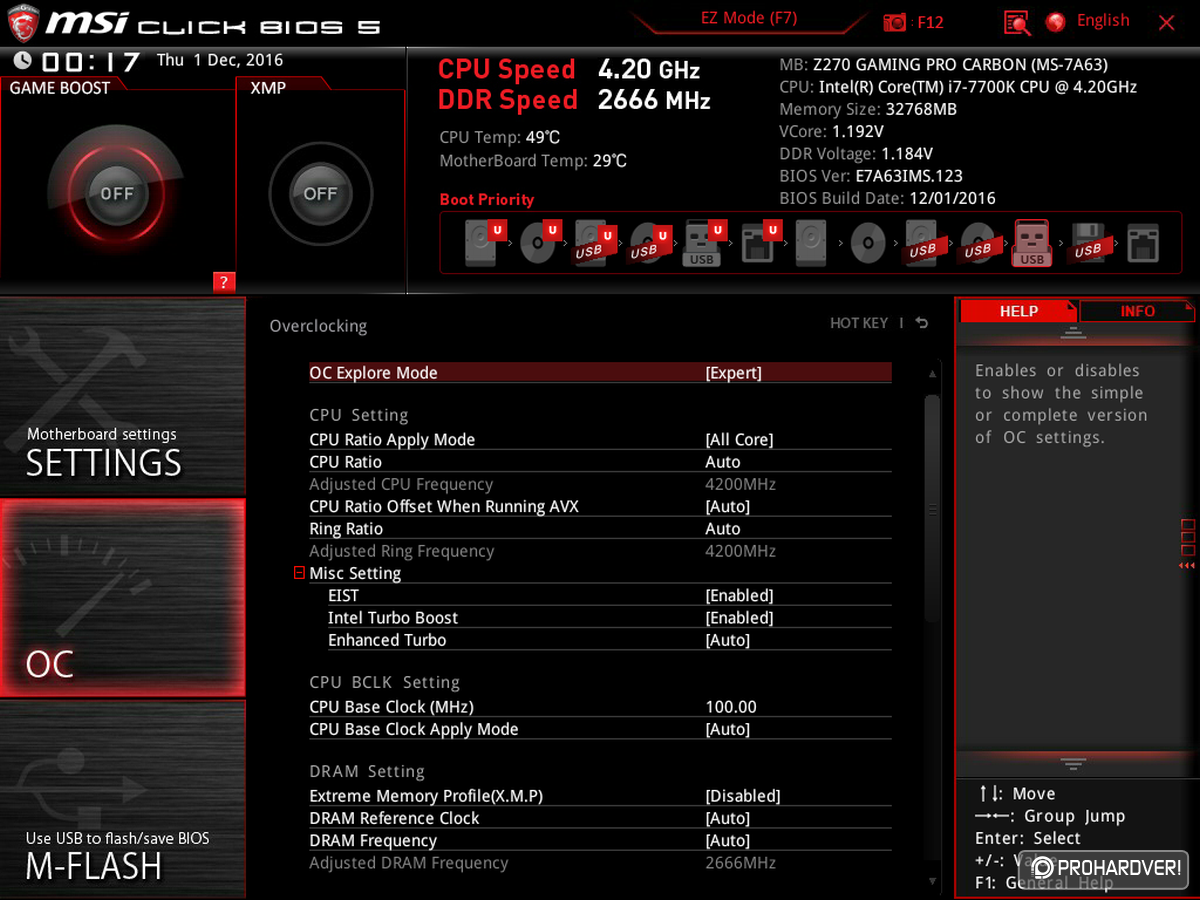
Task: Click the MotherBoard Temp 29℃ reading
Action: (x=533, y=161)
